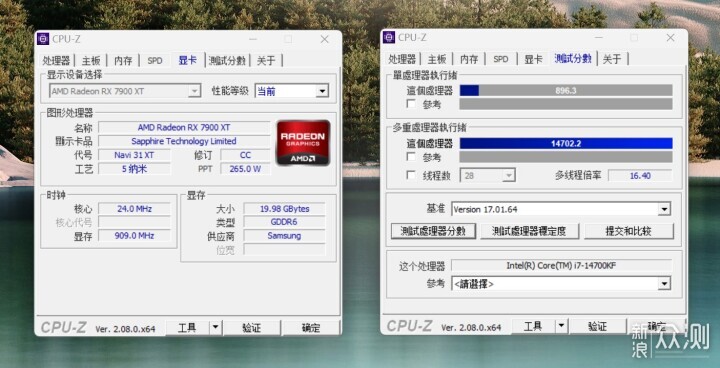Image resolution: width=720 pixels, height=368 pixels.
Task: Switch to 主板 tab in right window
Action: pos(437,59)
